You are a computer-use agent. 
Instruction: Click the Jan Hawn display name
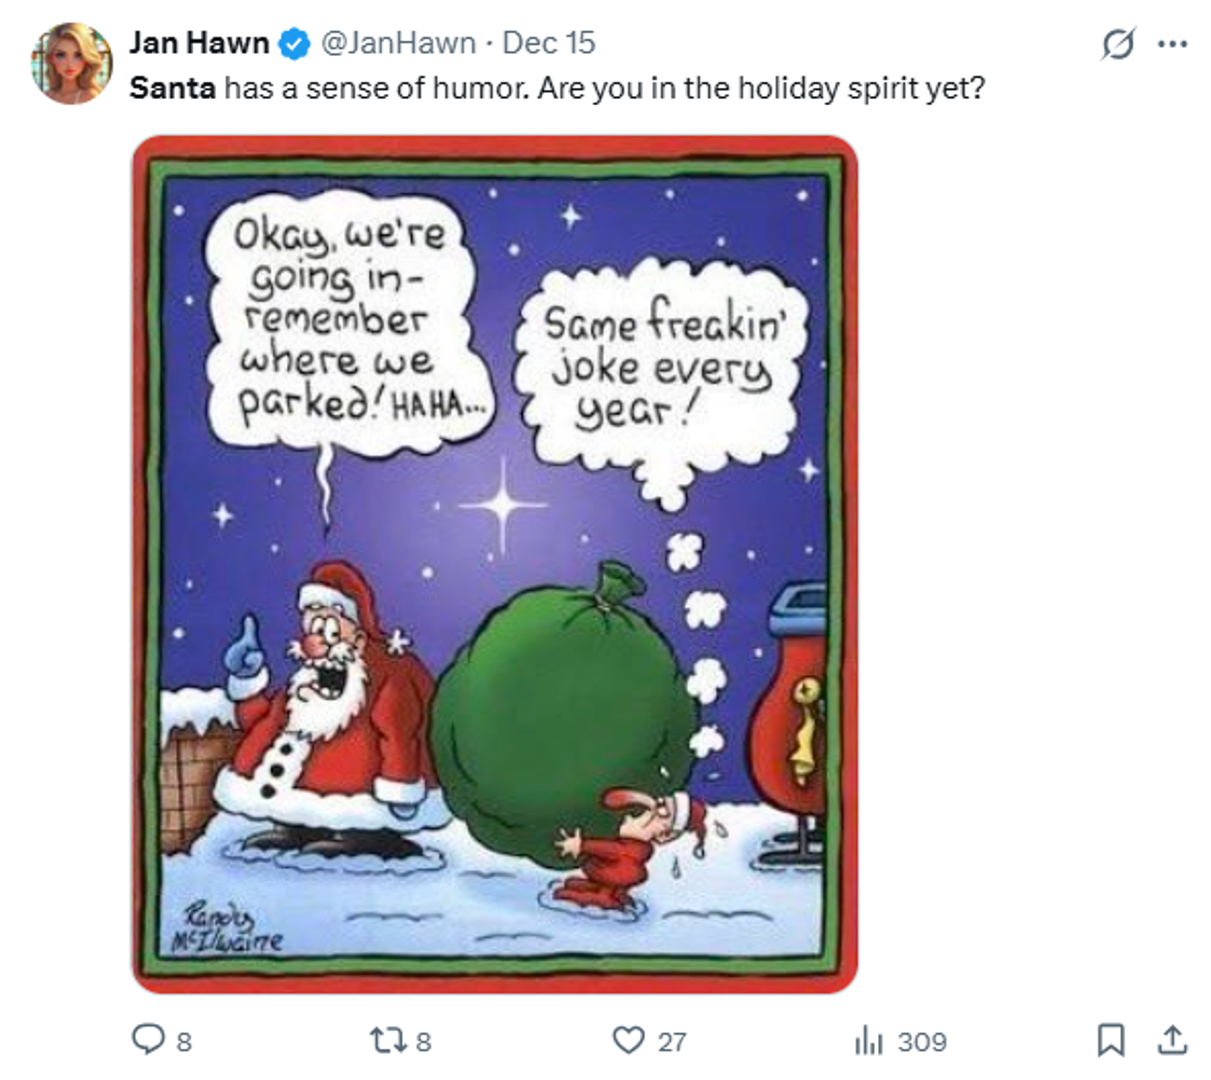199,43
